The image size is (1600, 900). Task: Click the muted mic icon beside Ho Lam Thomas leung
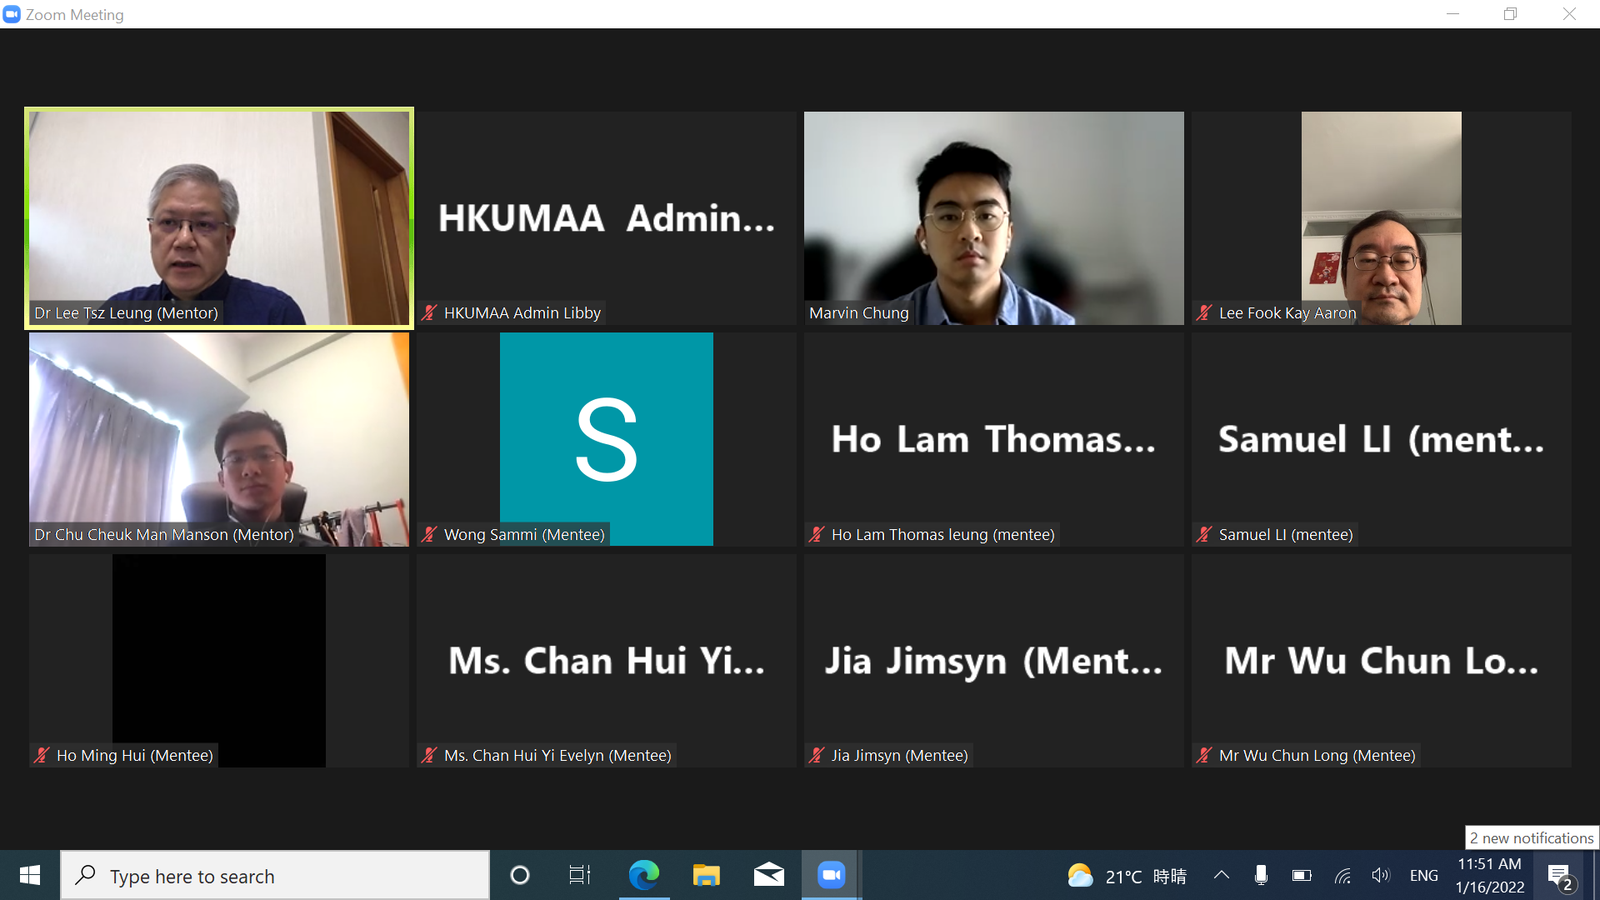817,535
